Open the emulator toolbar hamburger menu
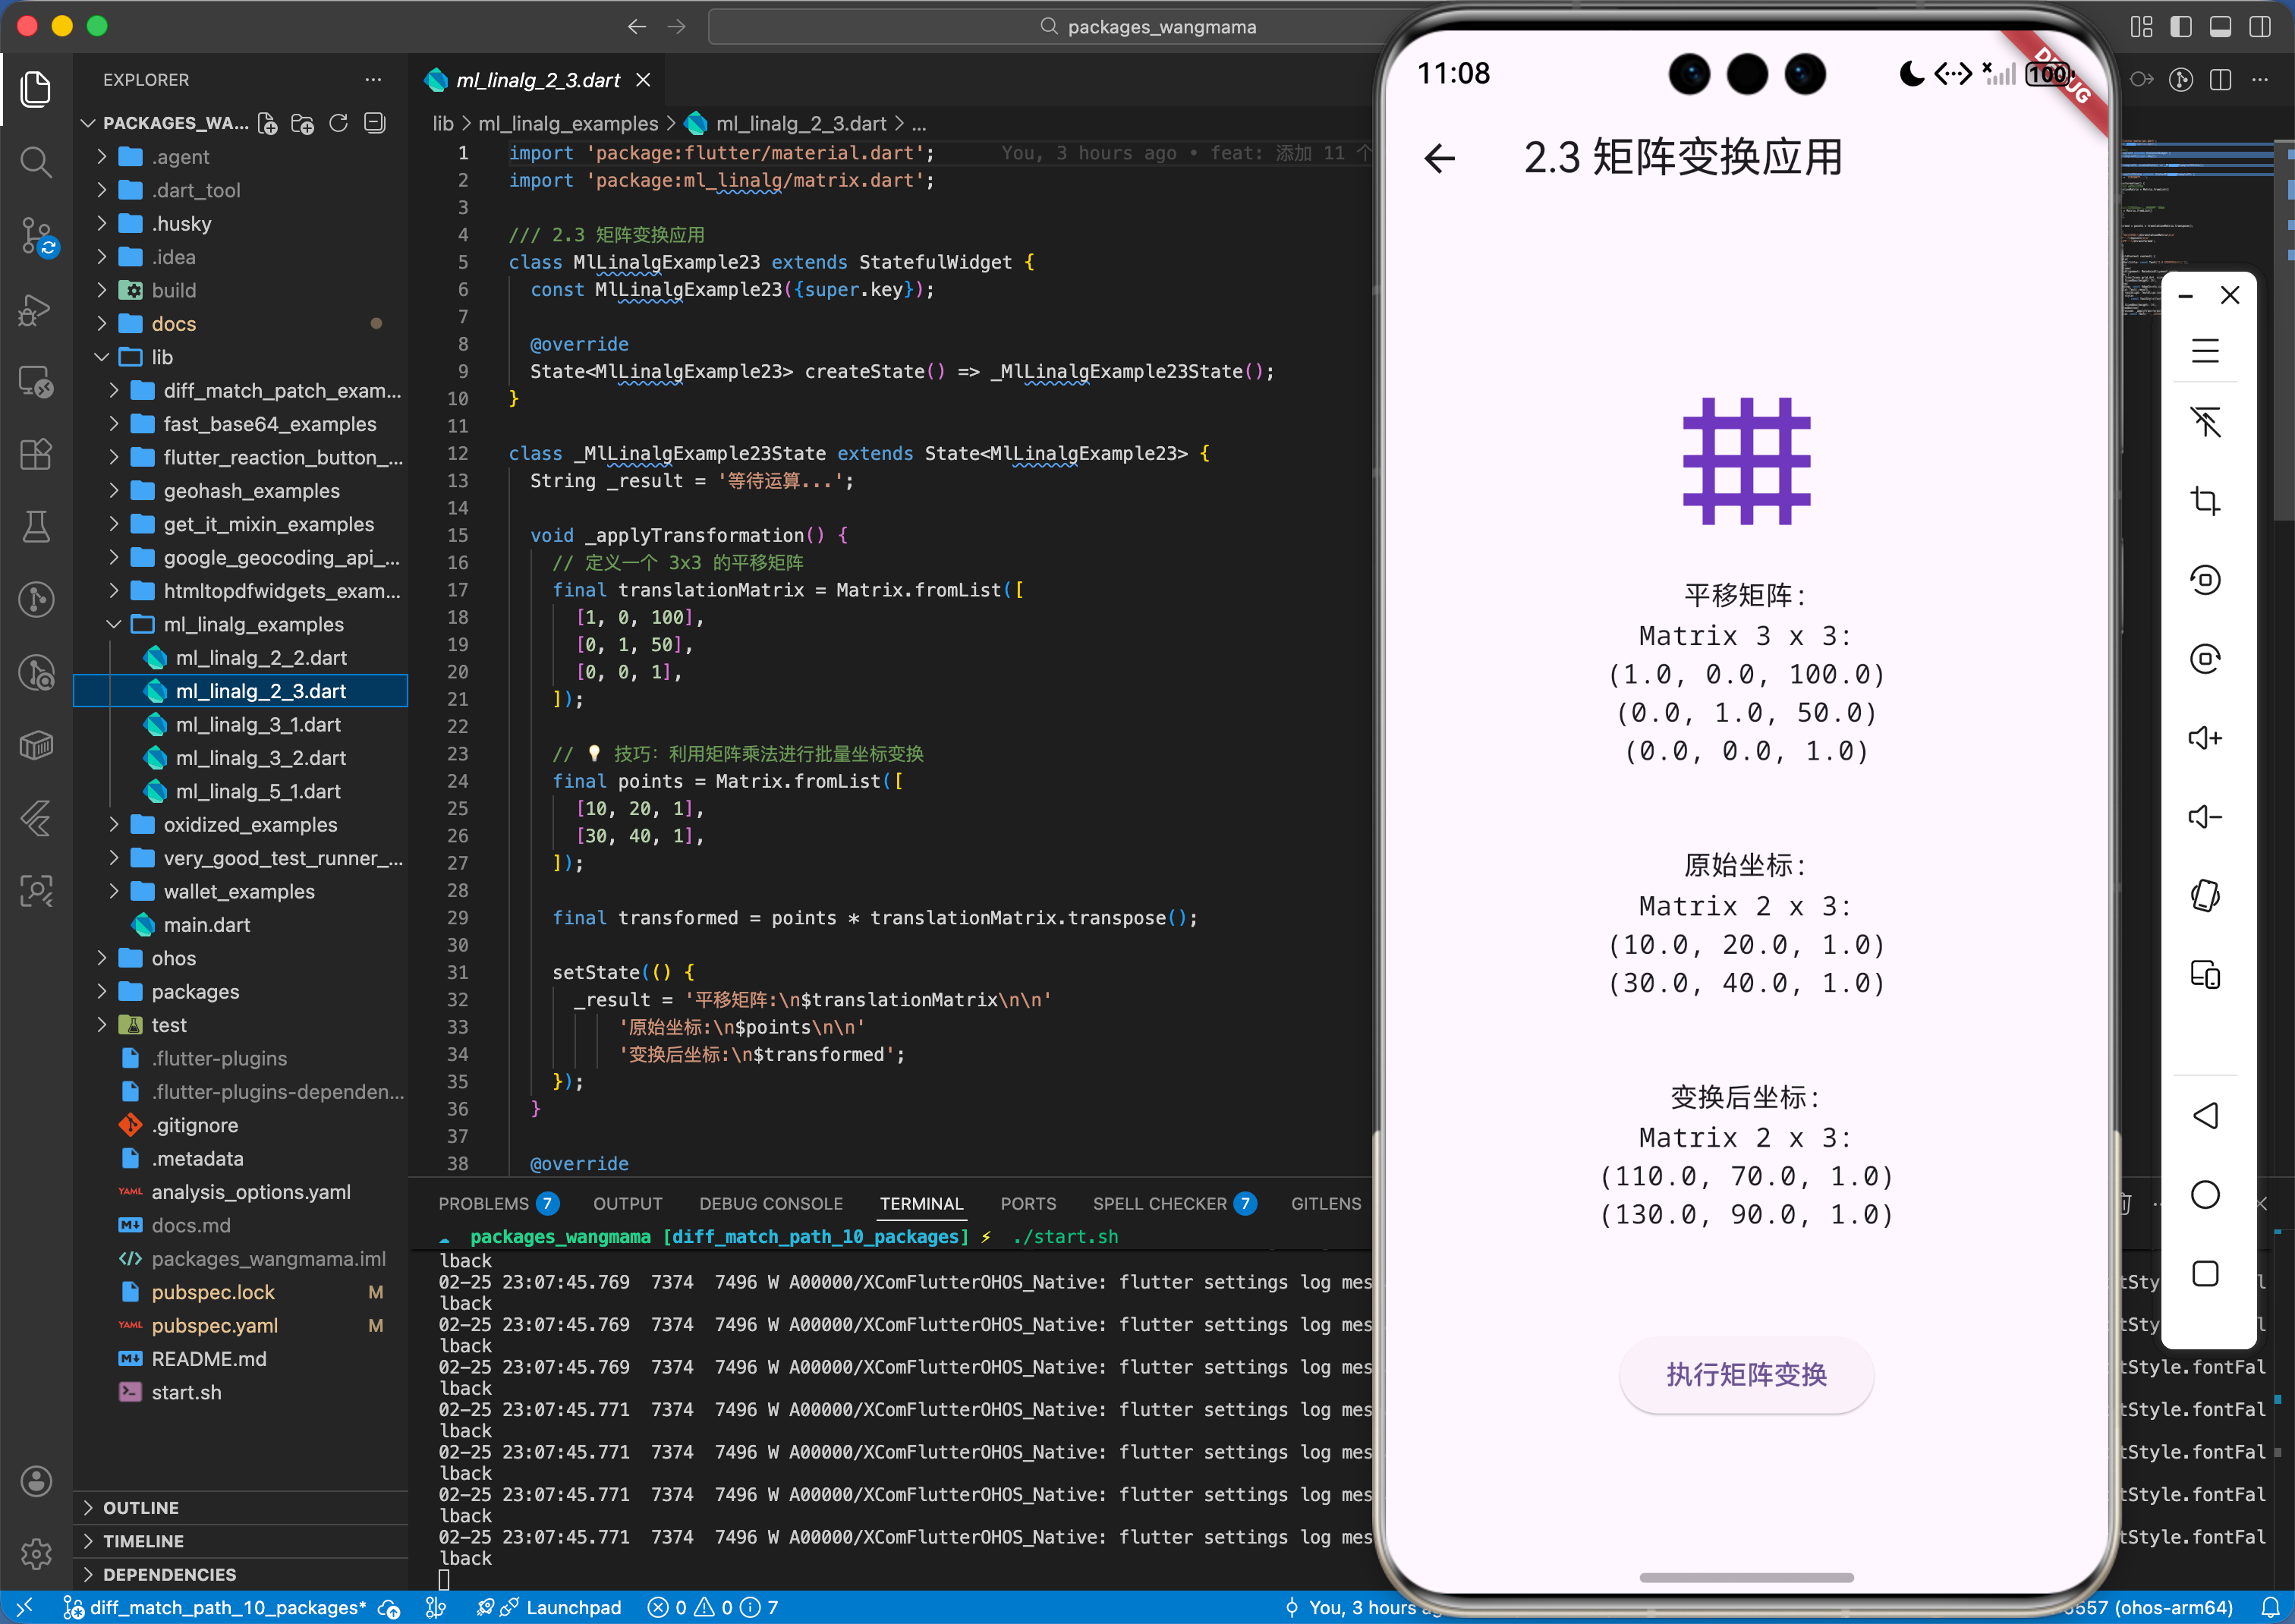 click(2205, 351)
